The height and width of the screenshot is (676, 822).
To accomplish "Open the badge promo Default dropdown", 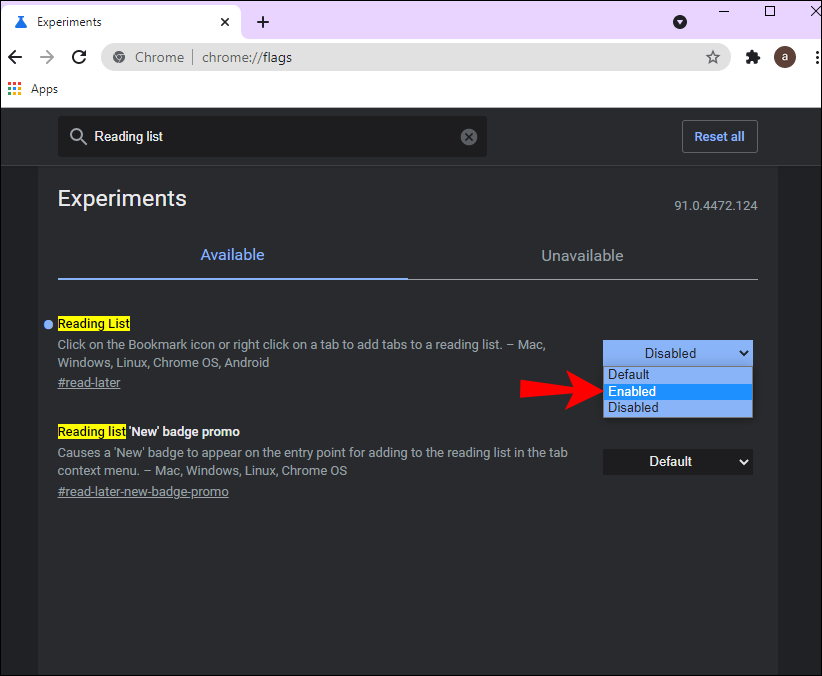I will tap(678, 462).
